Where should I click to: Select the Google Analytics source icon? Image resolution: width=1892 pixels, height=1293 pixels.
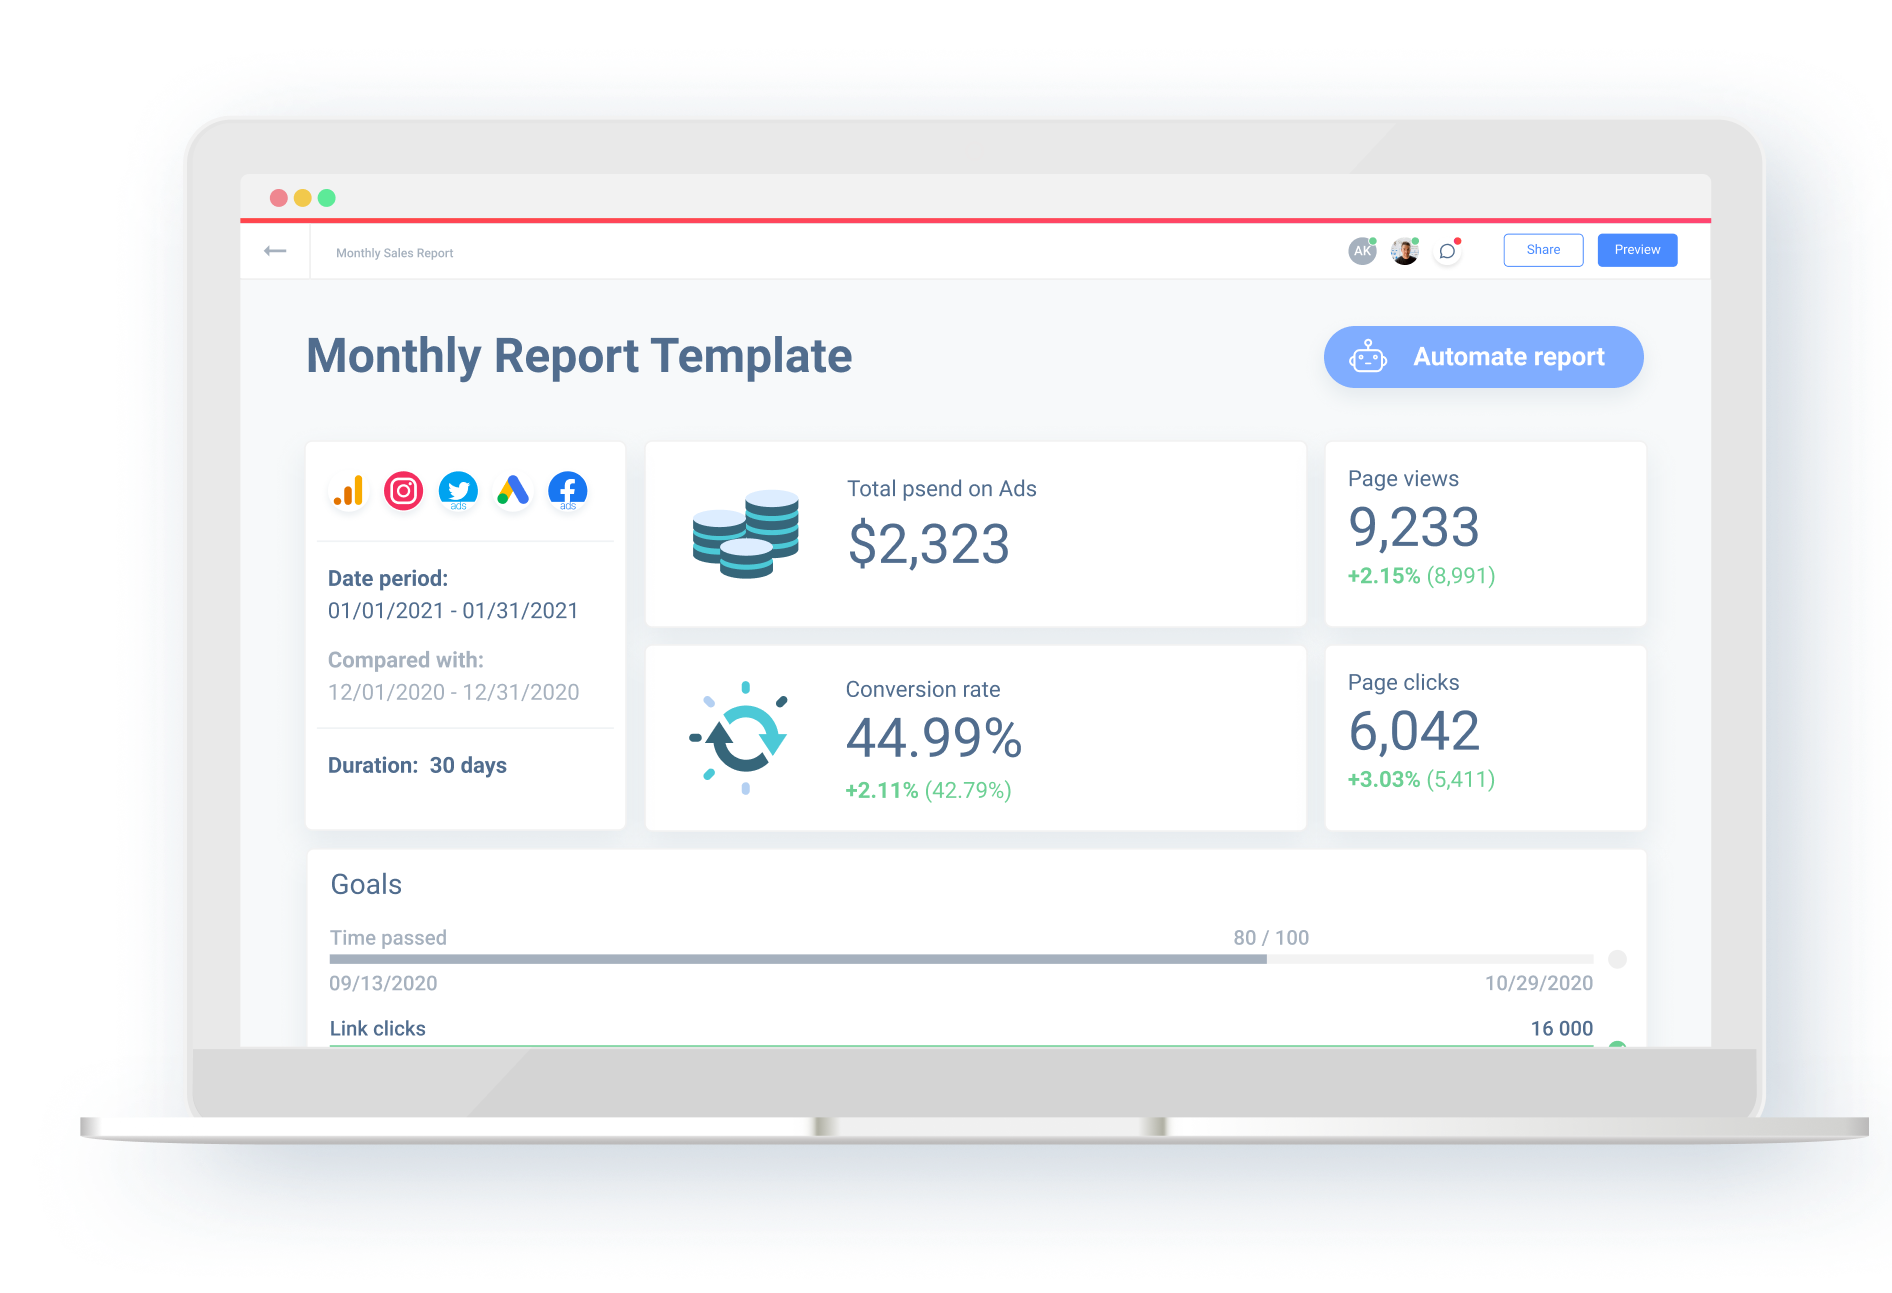(347, 490)
